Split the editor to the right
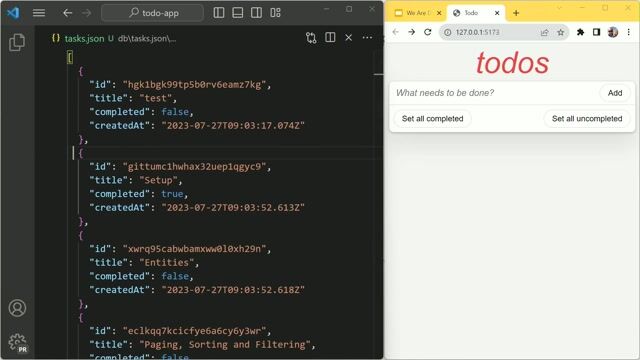 click(330, 38)
